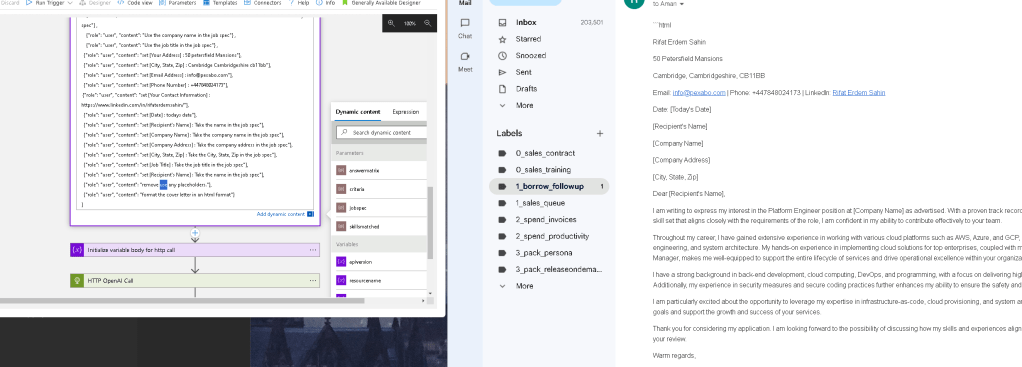
Task: Click the insert step plus icon
Action: [x=194, y=232]
